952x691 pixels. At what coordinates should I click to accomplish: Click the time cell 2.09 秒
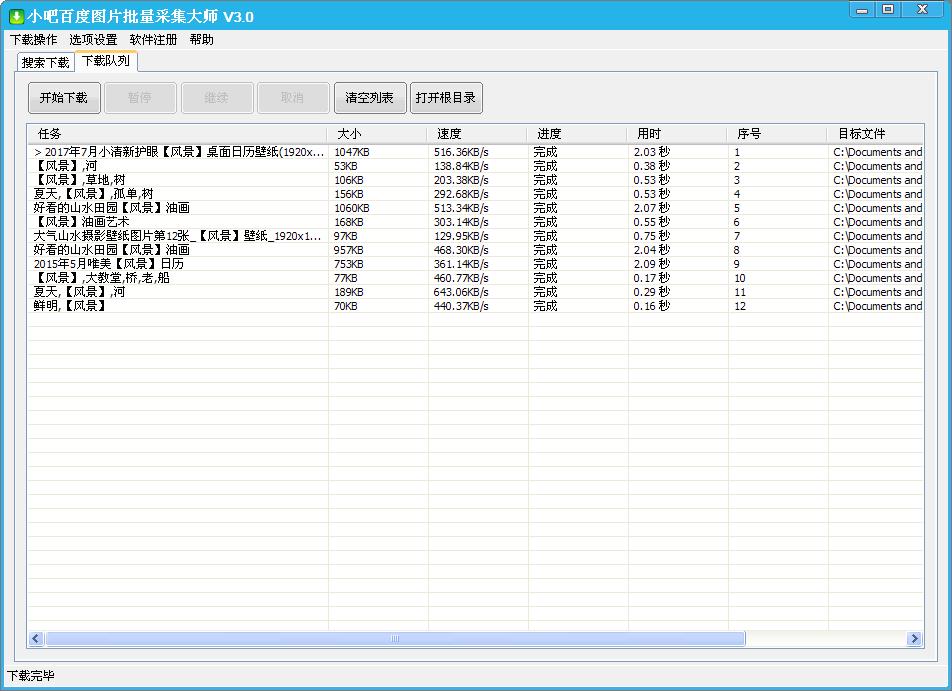[x=651, y=264]
